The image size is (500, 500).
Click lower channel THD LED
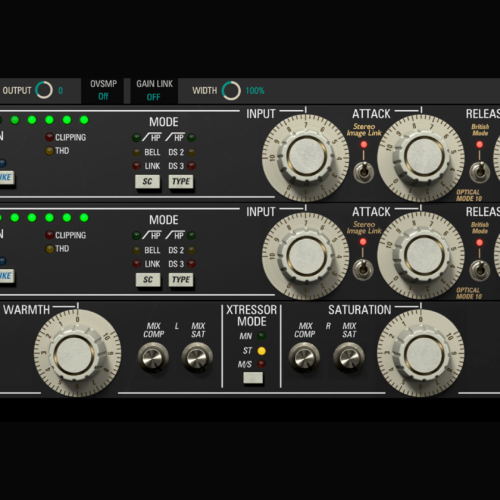(x=50, y=249)
